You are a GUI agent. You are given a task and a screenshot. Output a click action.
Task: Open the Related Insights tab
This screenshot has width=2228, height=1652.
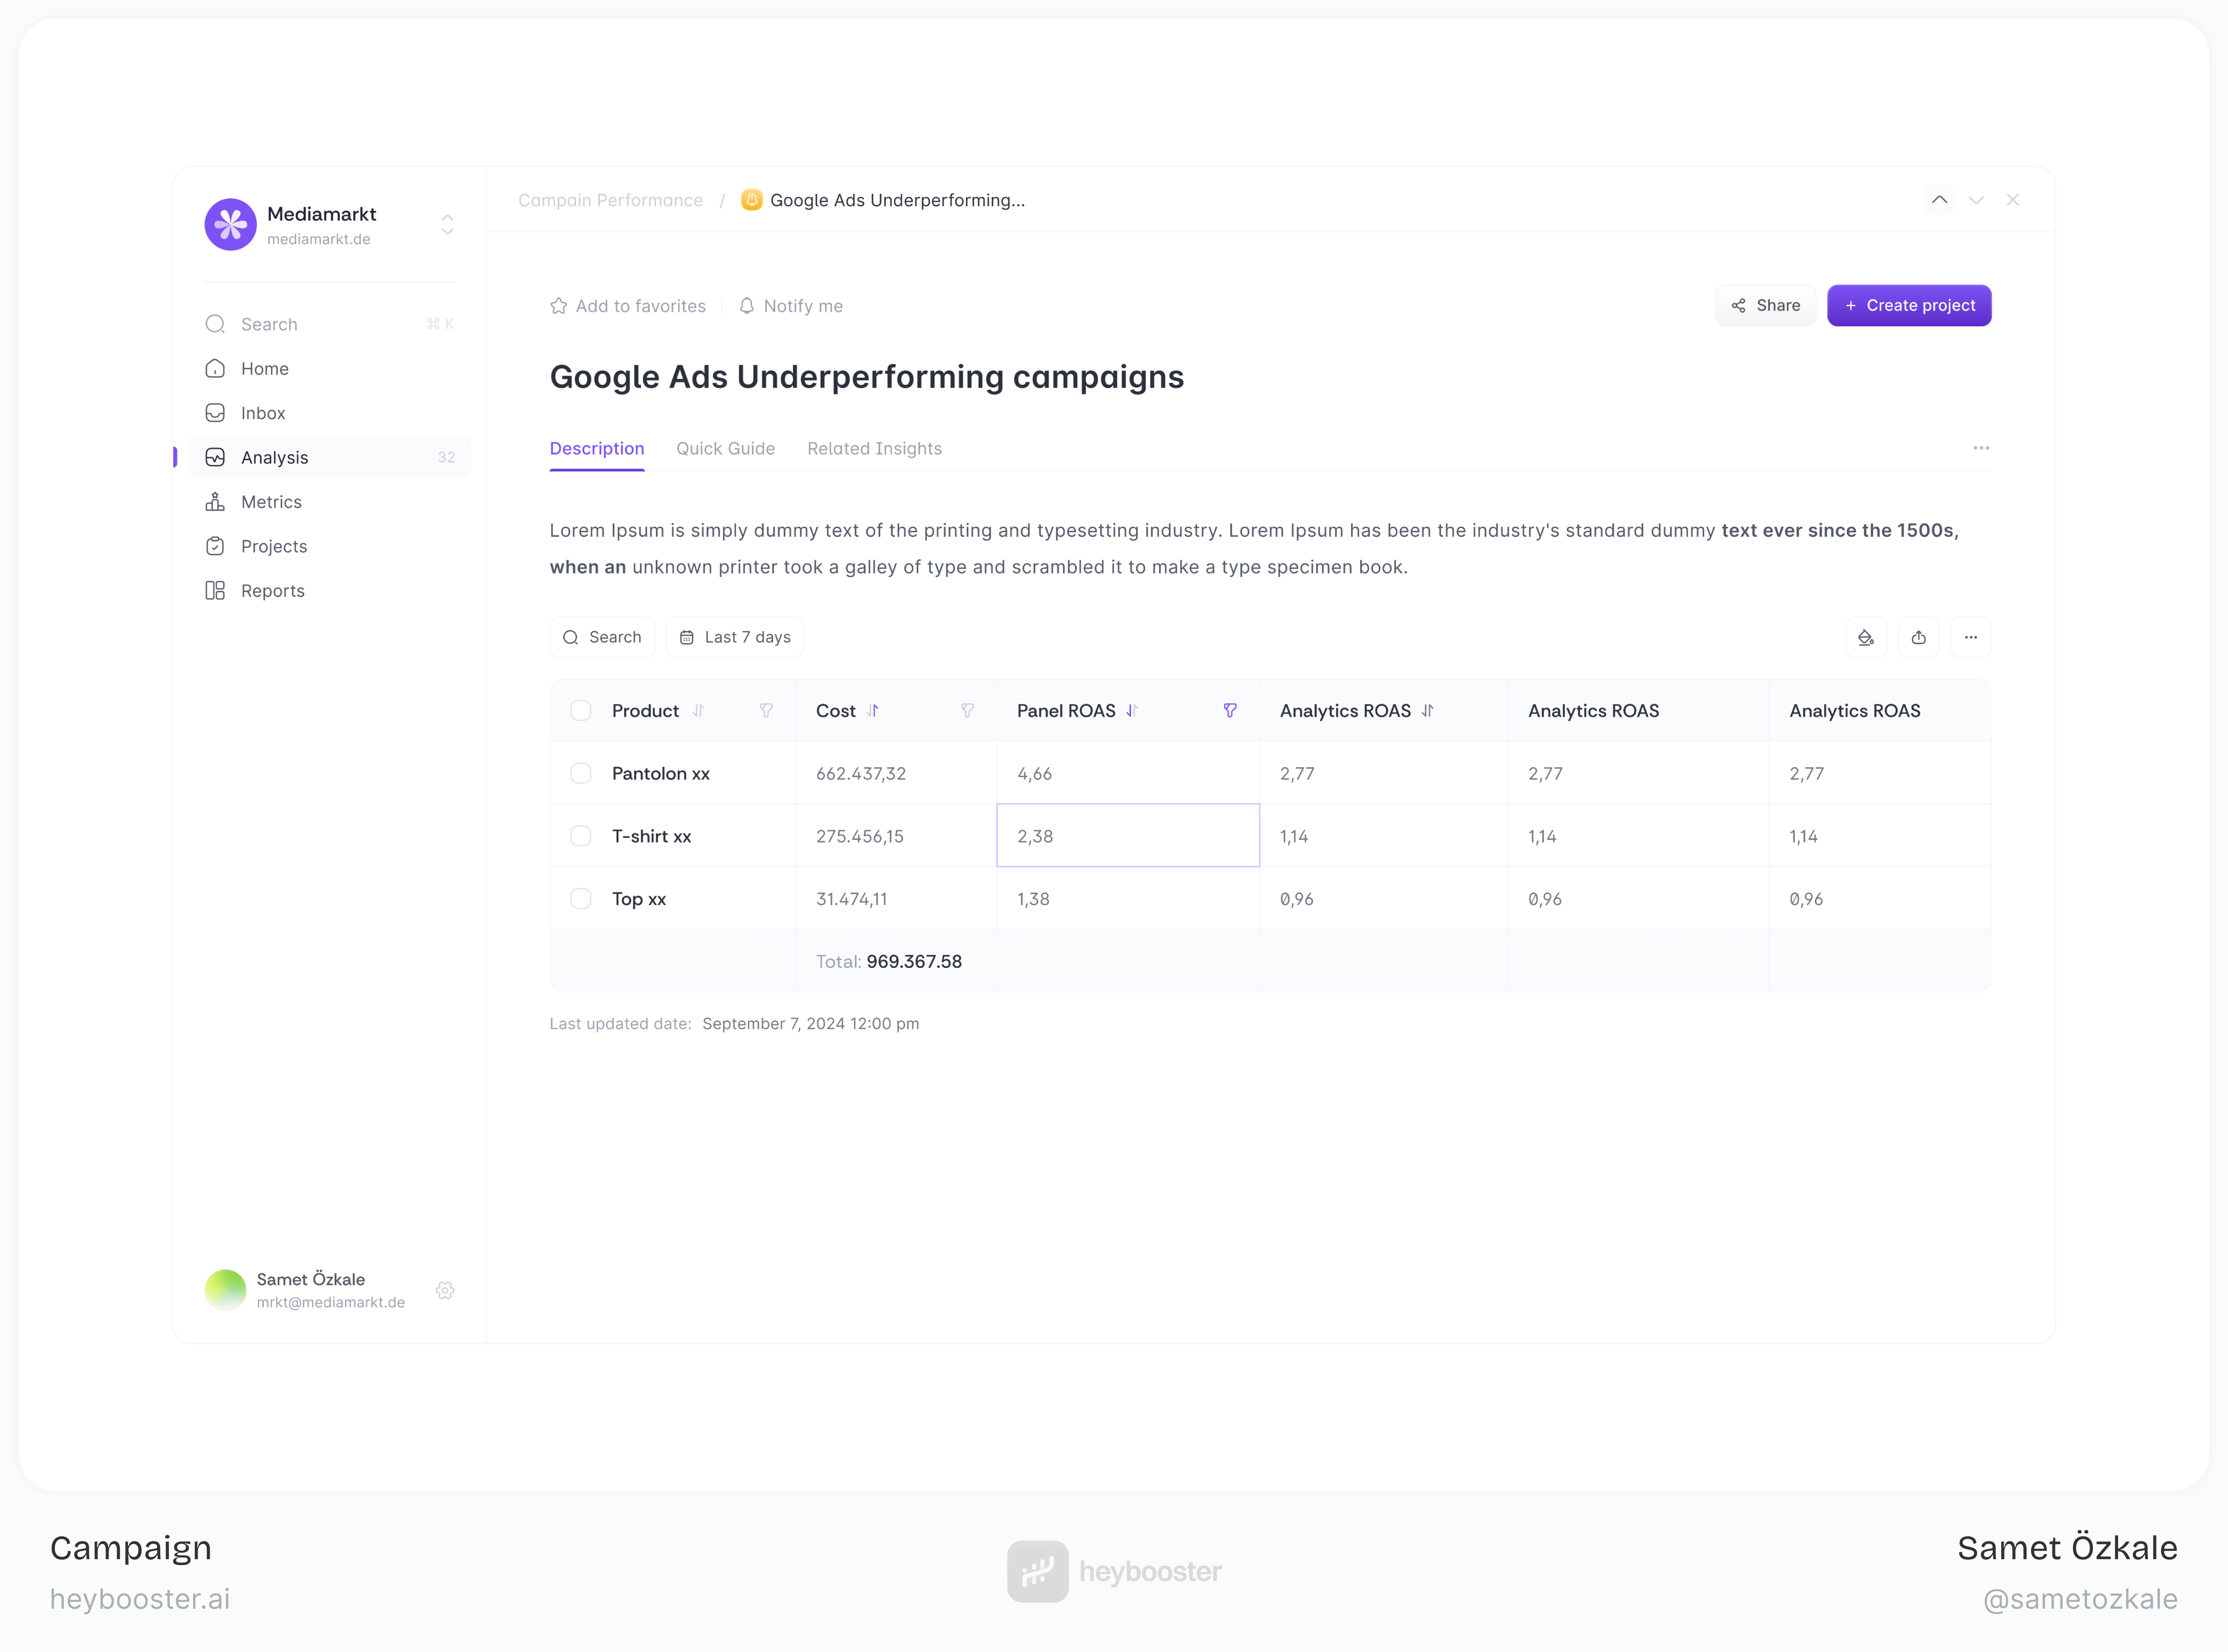874,448
